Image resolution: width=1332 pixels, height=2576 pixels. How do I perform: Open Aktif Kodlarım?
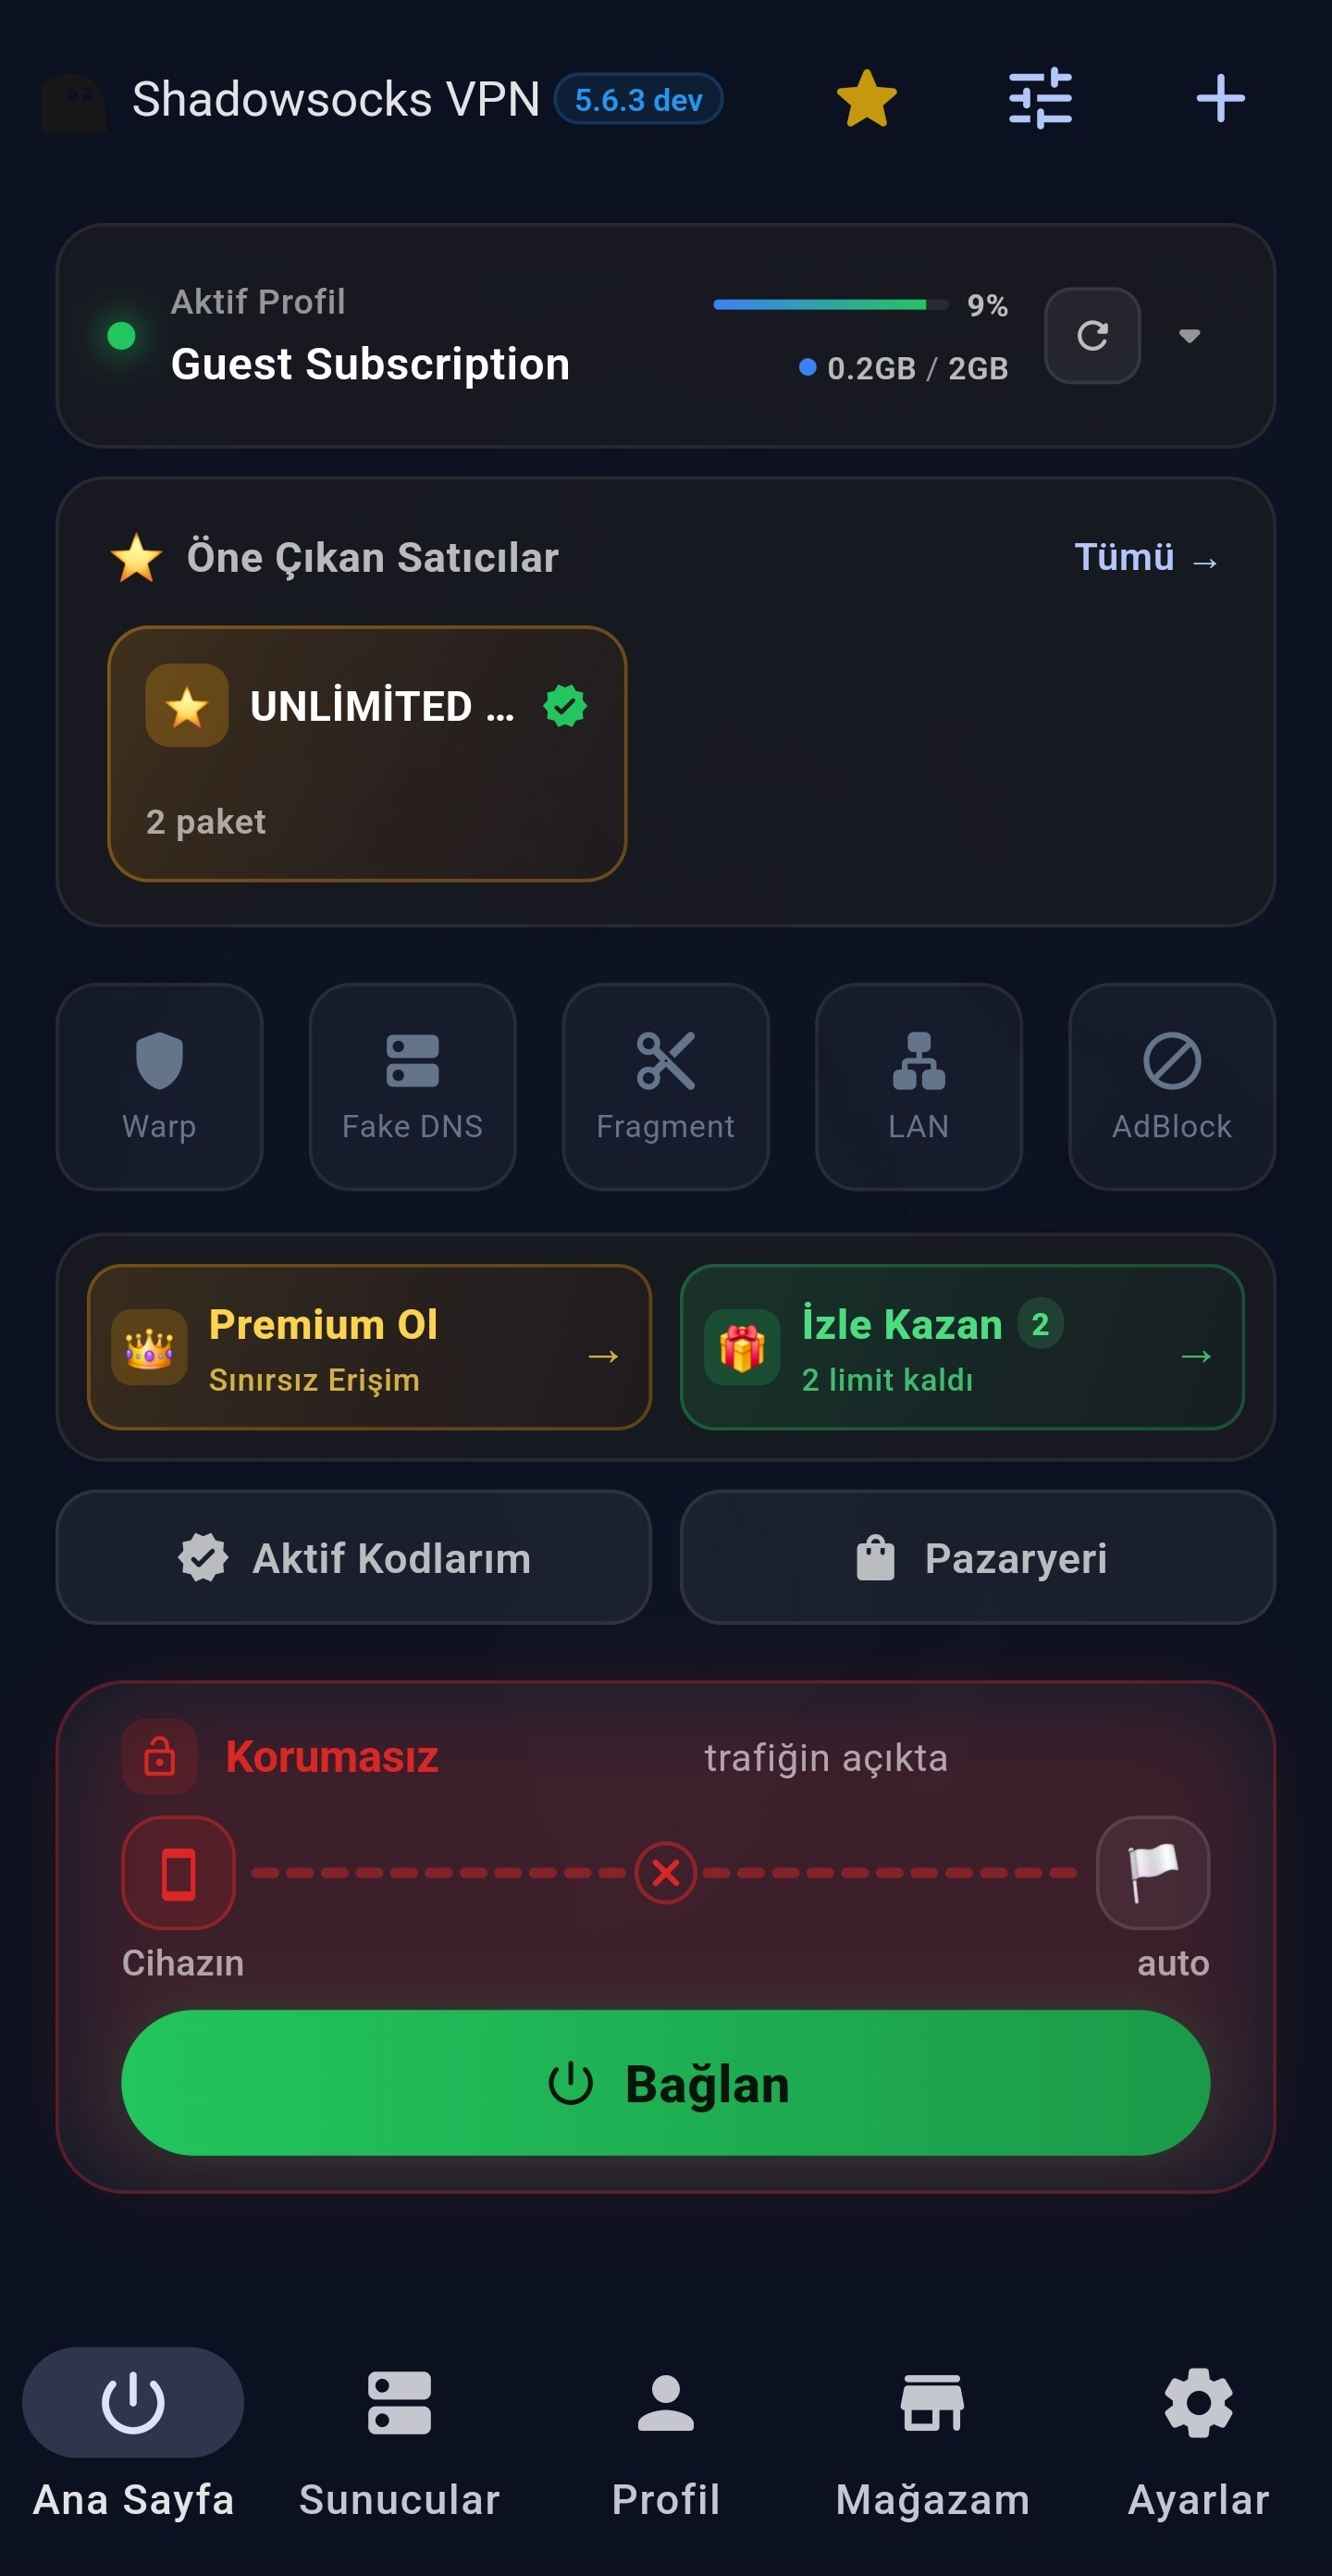point(354,1558)
